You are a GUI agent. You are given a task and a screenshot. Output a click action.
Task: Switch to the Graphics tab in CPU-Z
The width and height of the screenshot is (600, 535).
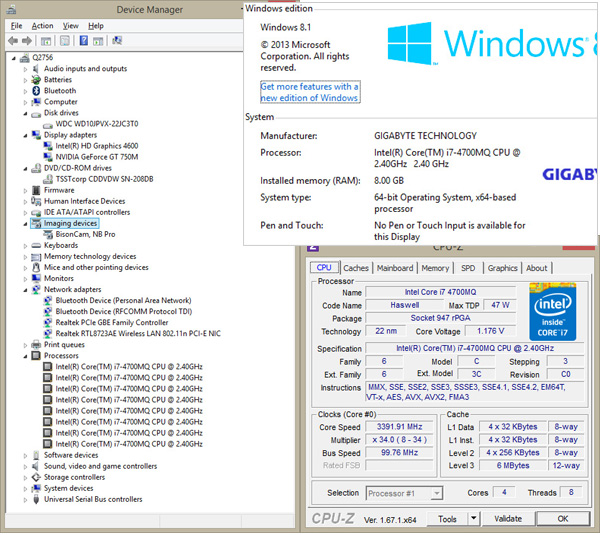pyautogui.click(x=502, y=268)
